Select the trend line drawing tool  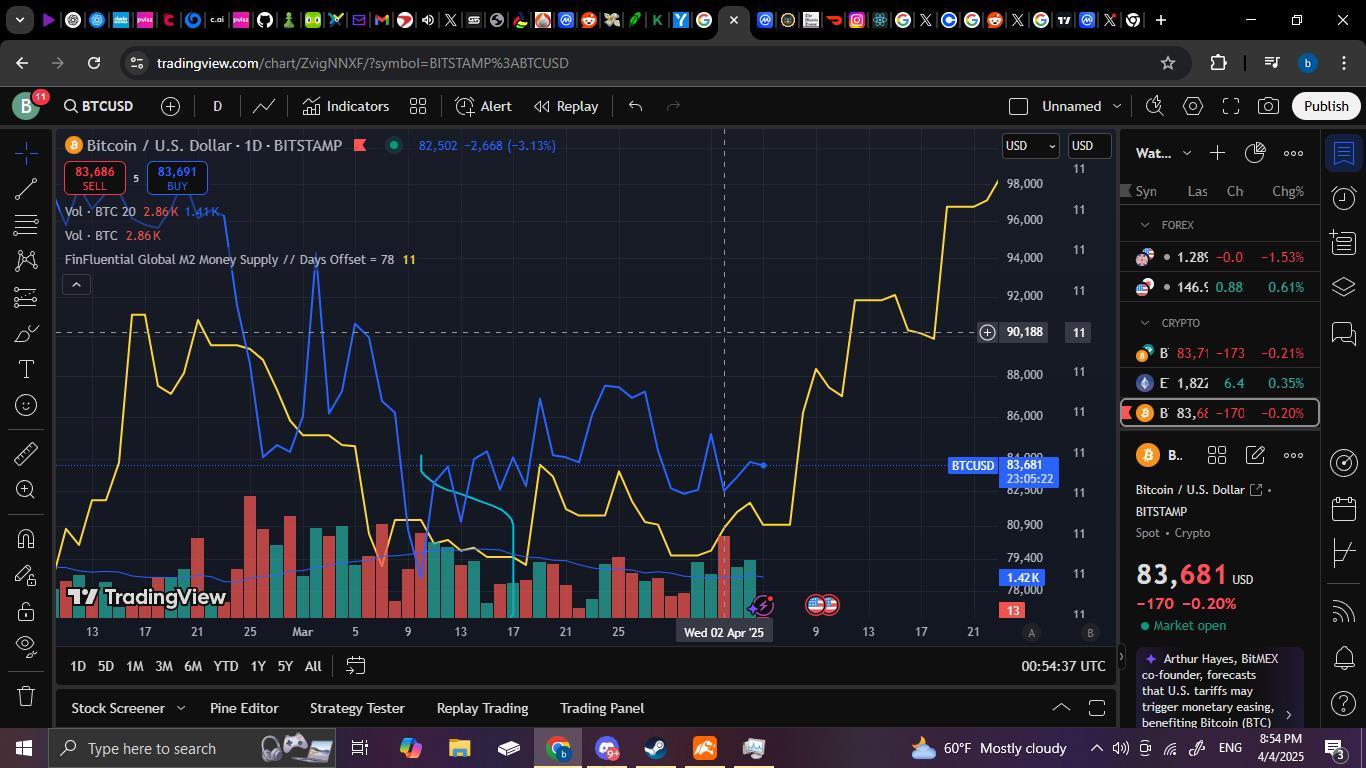27,189
